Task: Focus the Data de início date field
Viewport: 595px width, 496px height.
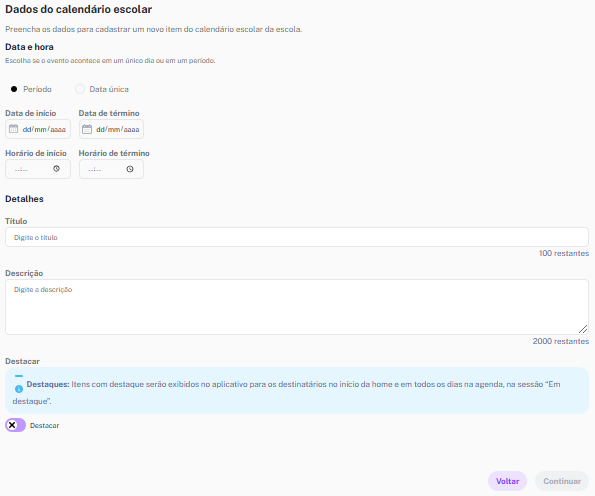Action: click(x=38, y=129)
